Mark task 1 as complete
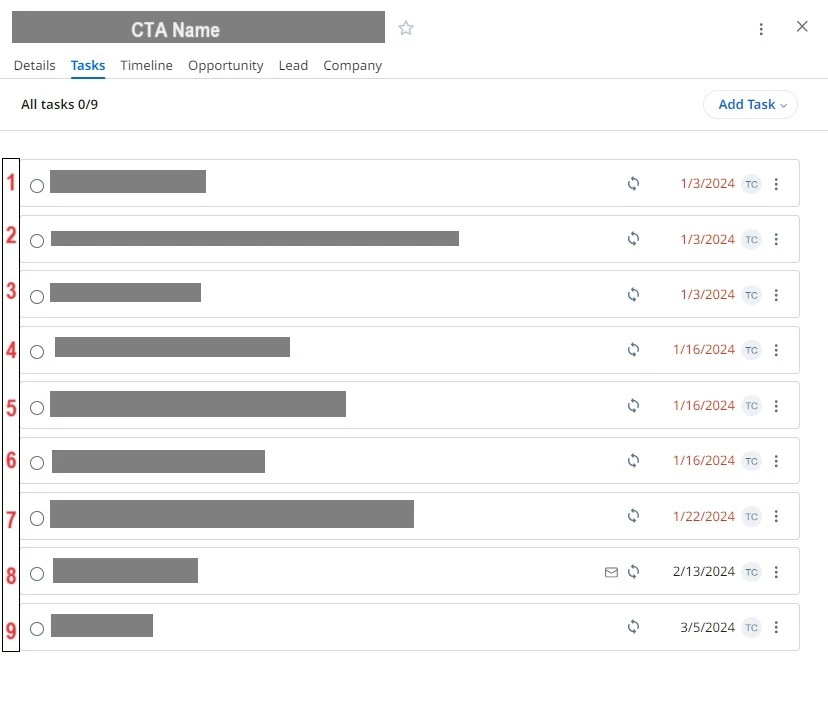 [x=37, y=186]
